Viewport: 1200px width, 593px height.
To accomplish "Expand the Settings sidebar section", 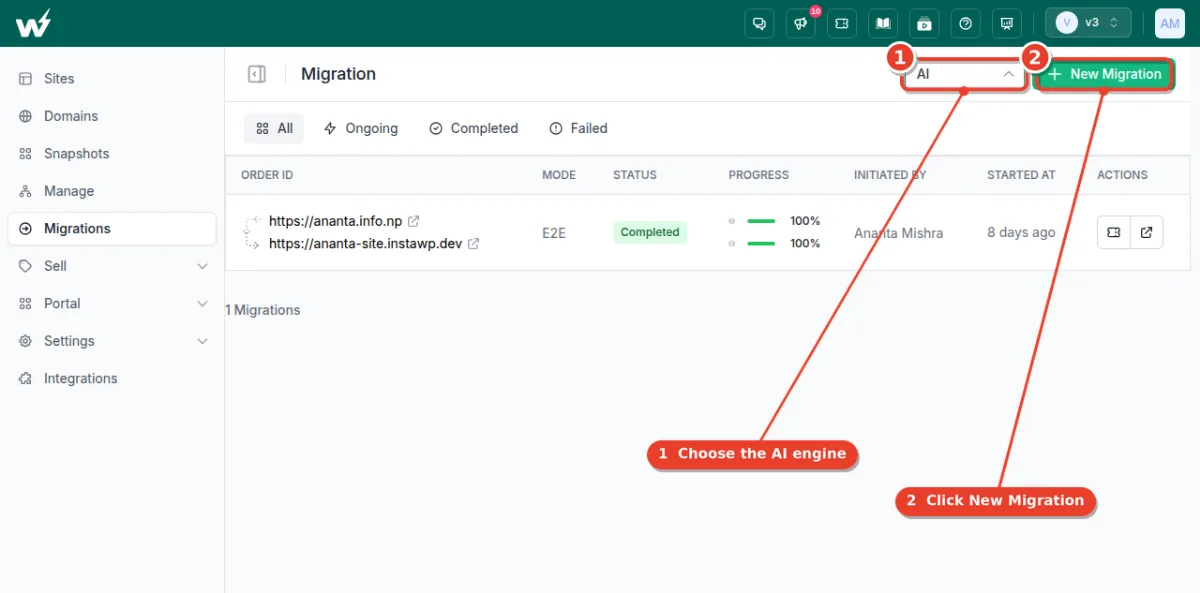I will click(112, 341).
